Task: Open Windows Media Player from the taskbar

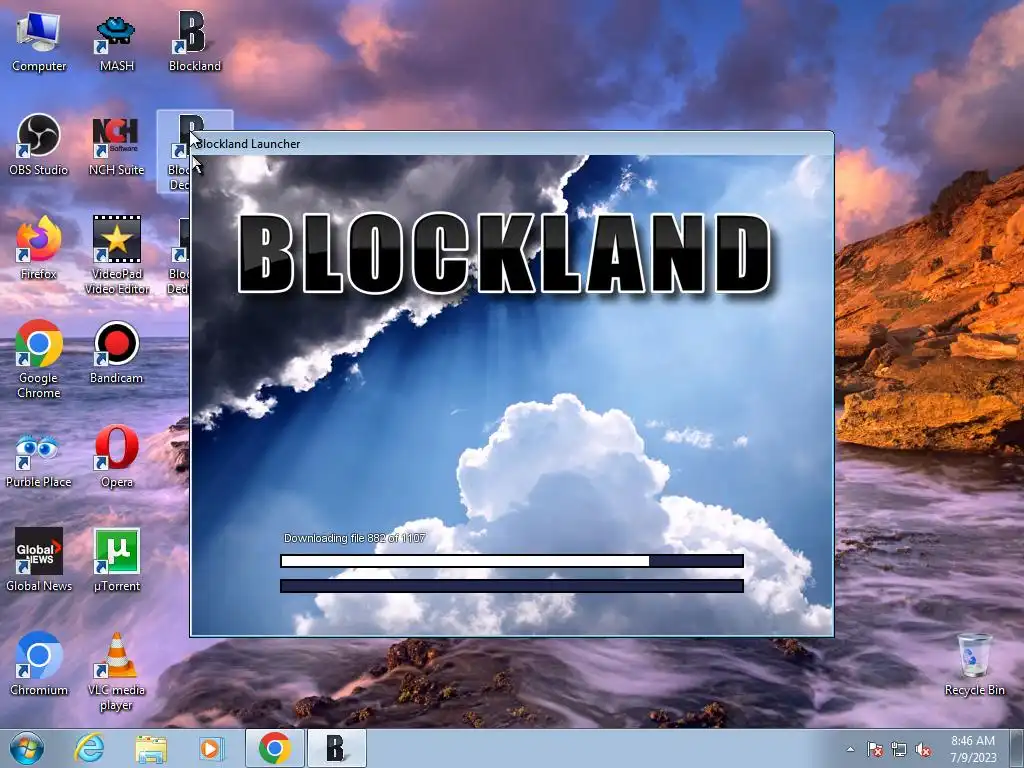Action: 211,748
